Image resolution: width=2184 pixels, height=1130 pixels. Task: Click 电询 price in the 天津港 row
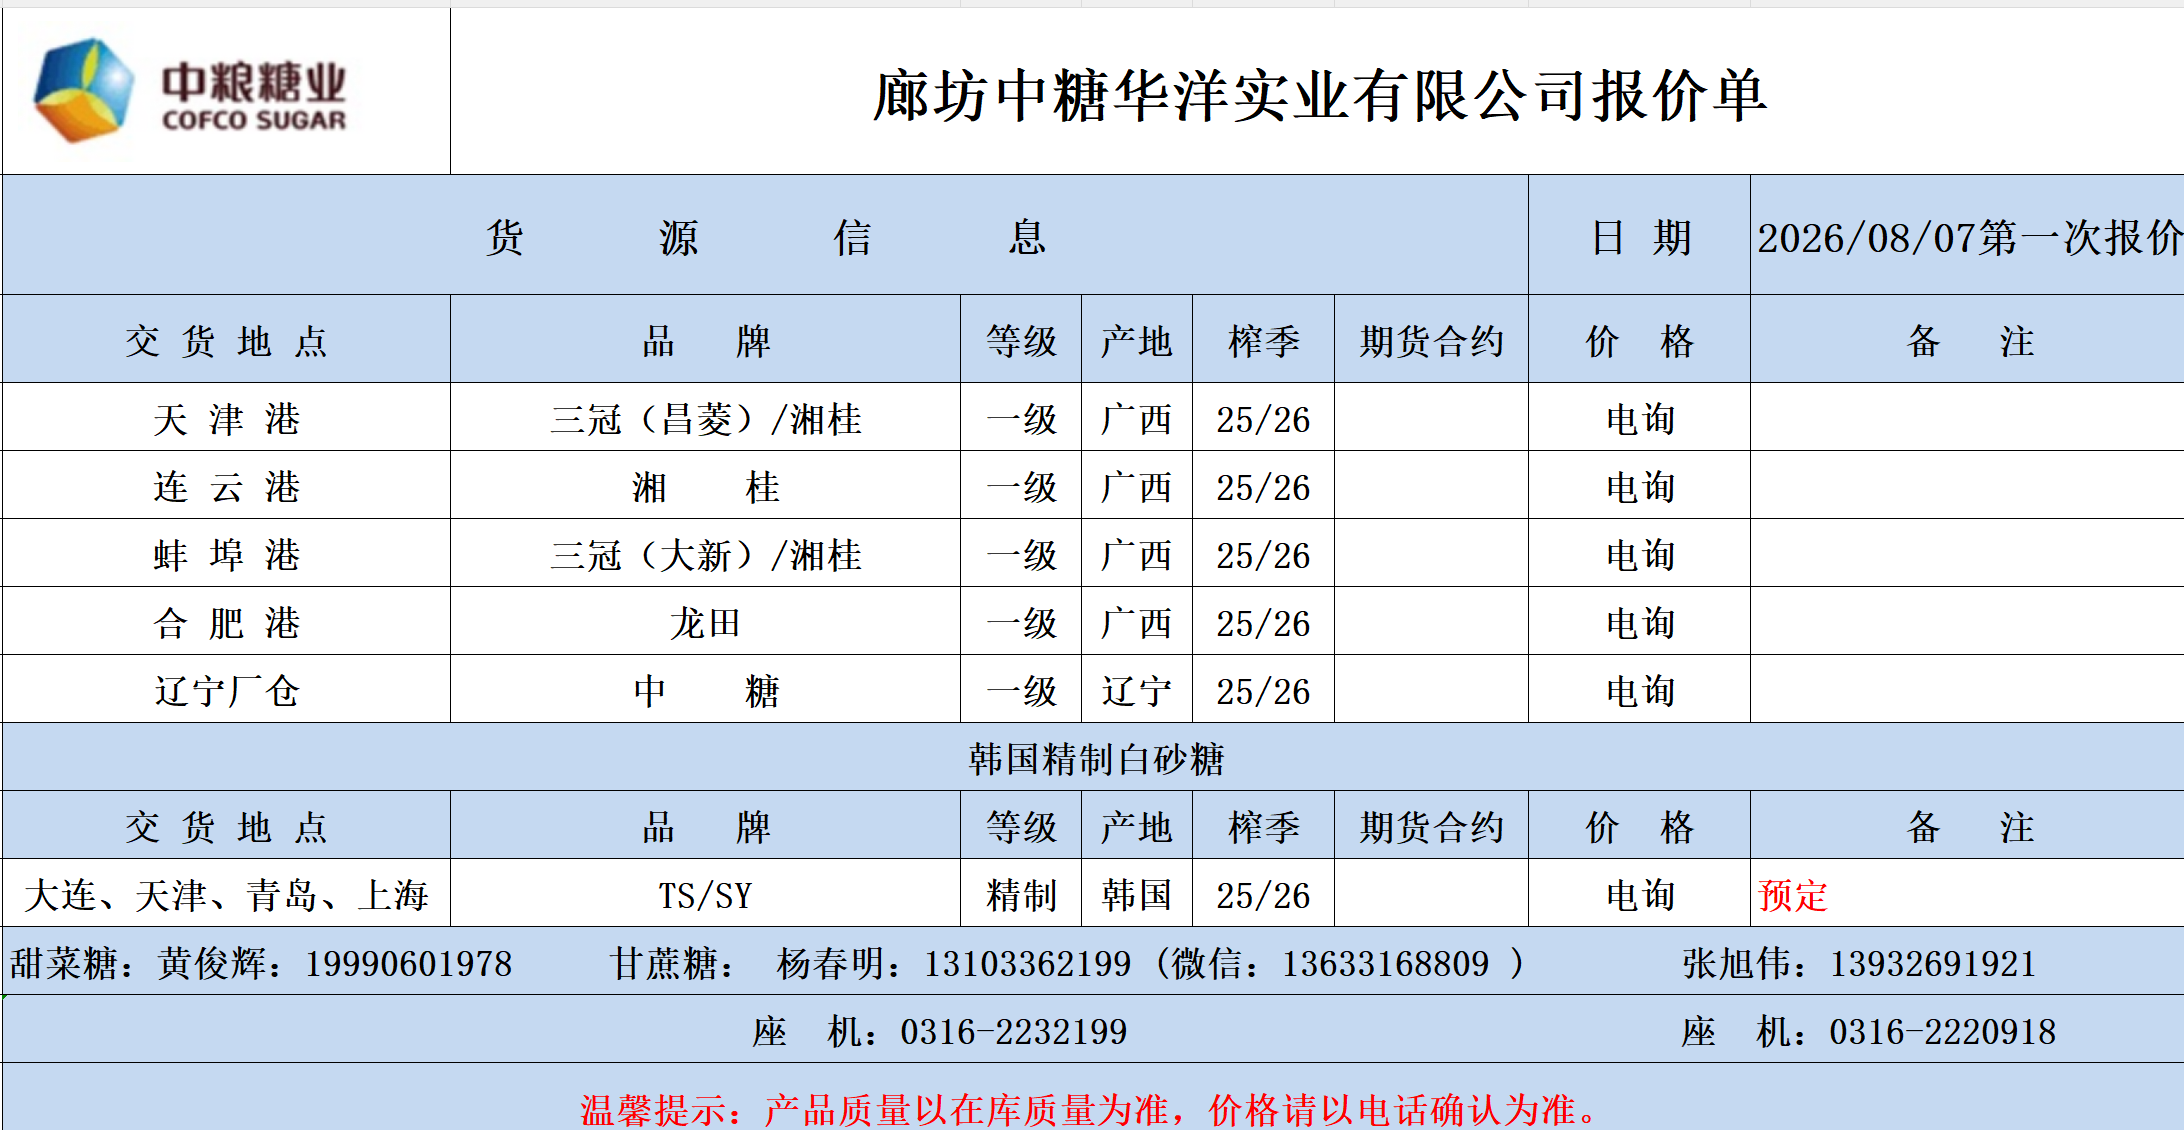pos(1639,418)
